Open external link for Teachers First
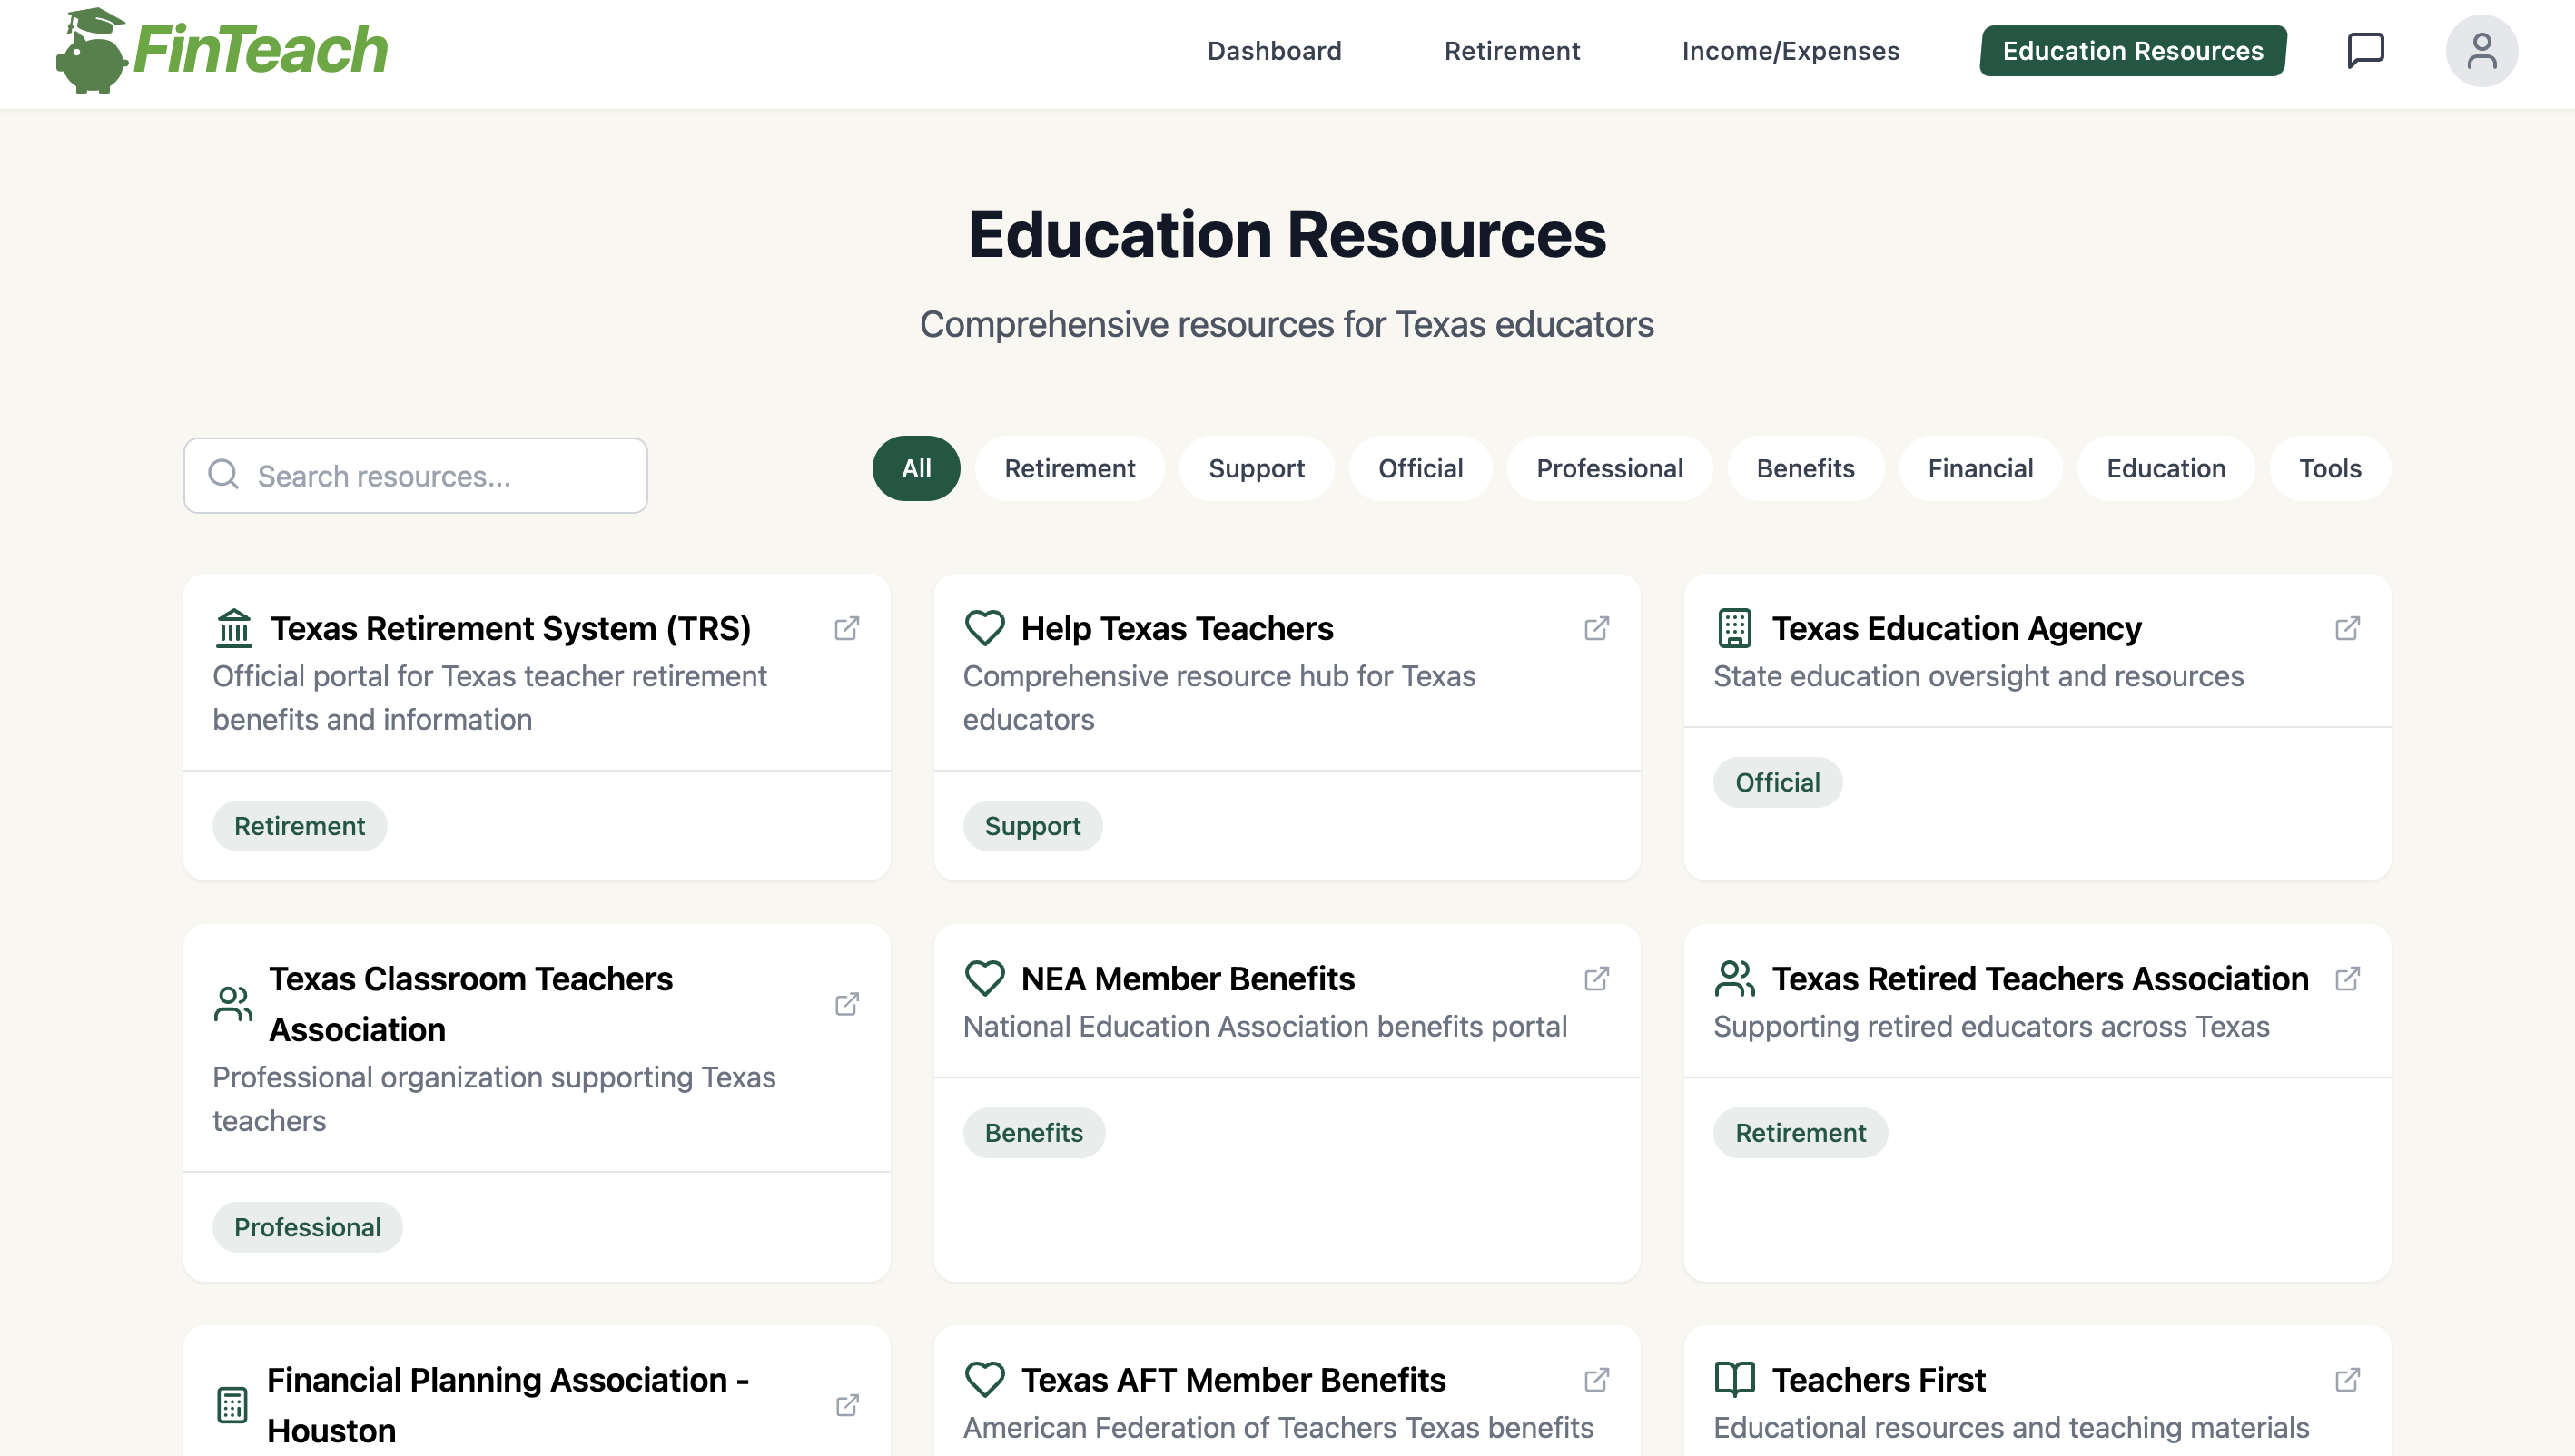The width and height of the screenshot is (2575, 1456). pos(2347,1380)
